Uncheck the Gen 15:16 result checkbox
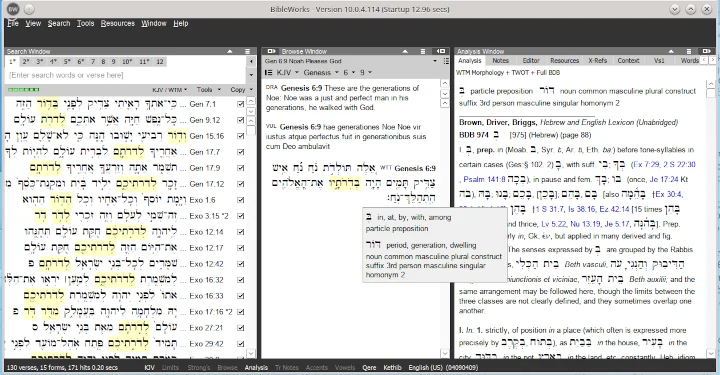The image size is (720, 375). pyautogui.click(x=240, y=136)
